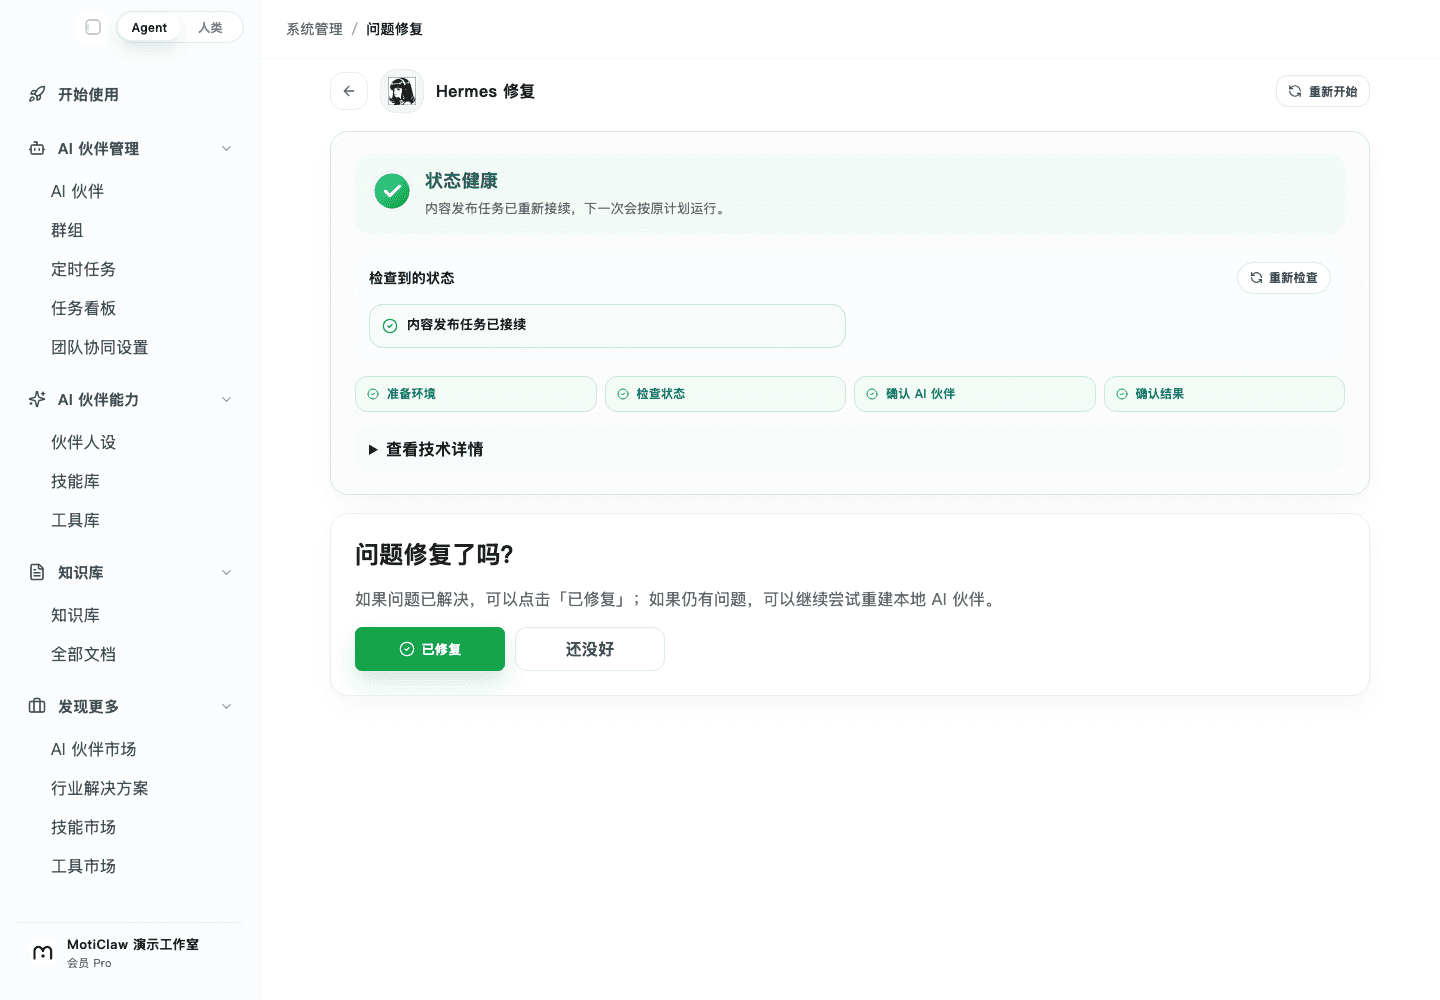The height and width of the screenshot is (1000, 1440).
Task: Click the check icon in 确认 AI 伙伴 step
Action: (x=872, y=394)
